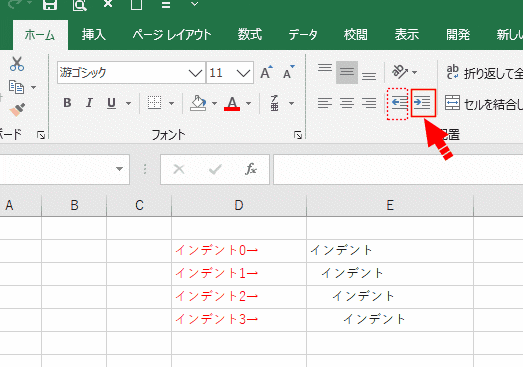Click the formula bar enter checkmark
This screenshot has height=367, width=523.
[x=215, y=169]
